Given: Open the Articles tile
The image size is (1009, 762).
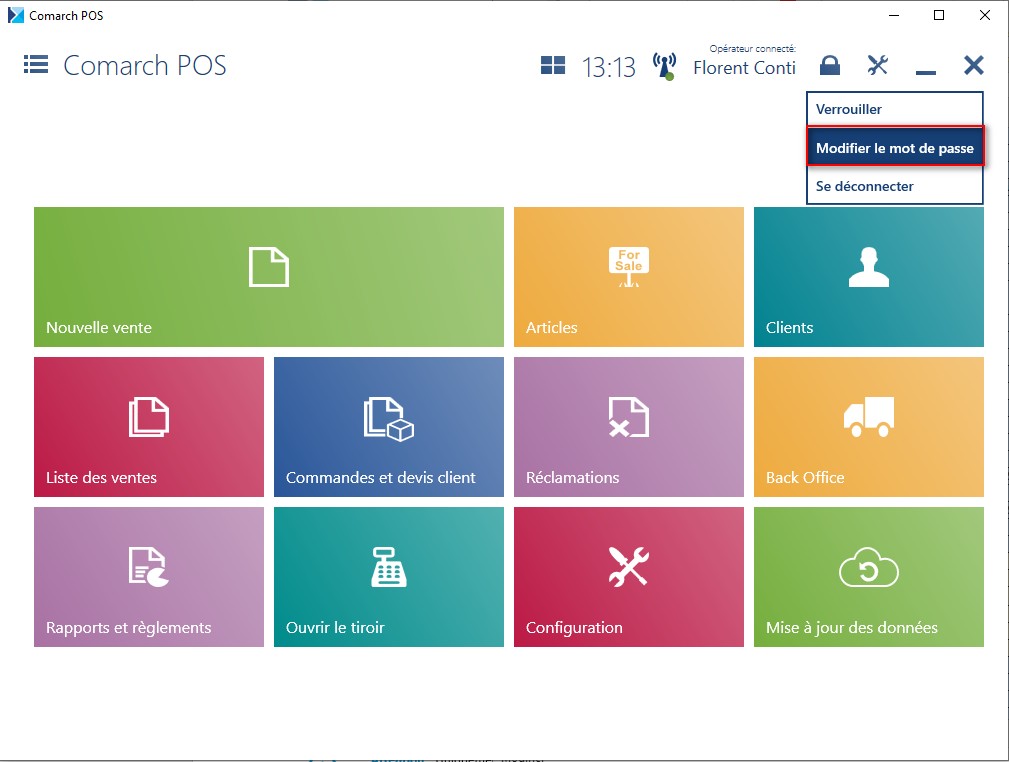Looking at the screenshot, I should tap(629, 277).
